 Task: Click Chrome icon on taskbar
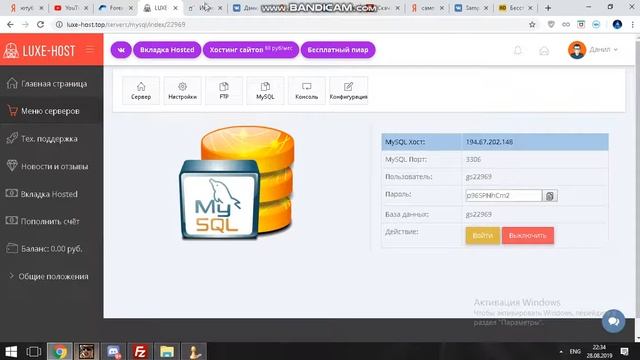point(60,351)
